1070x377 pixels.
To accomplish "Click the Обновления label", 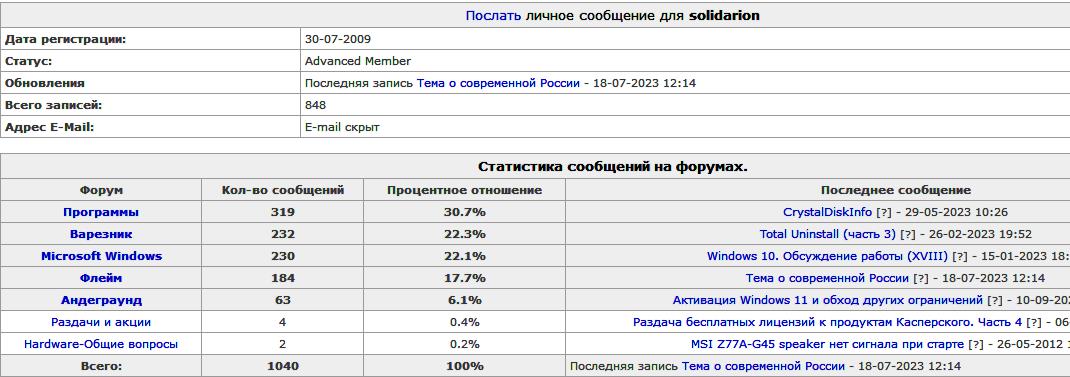I will click(x=45, y=83).
